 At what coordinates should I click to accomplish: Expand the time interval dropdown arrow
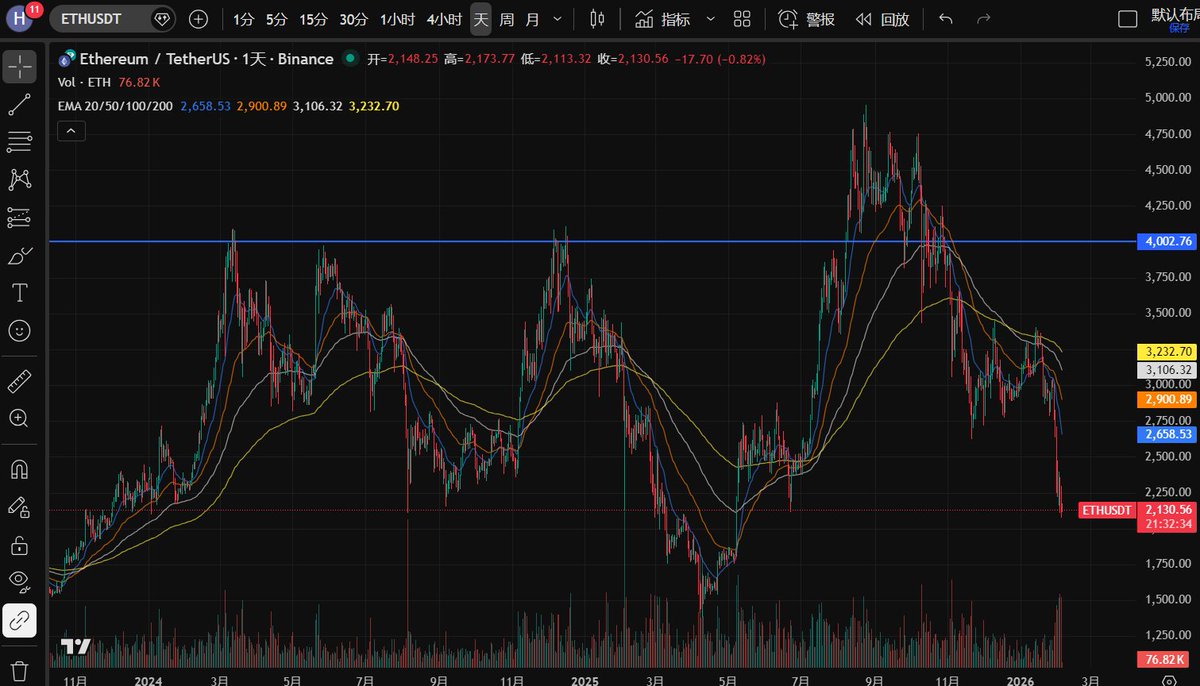pos(557,19)
